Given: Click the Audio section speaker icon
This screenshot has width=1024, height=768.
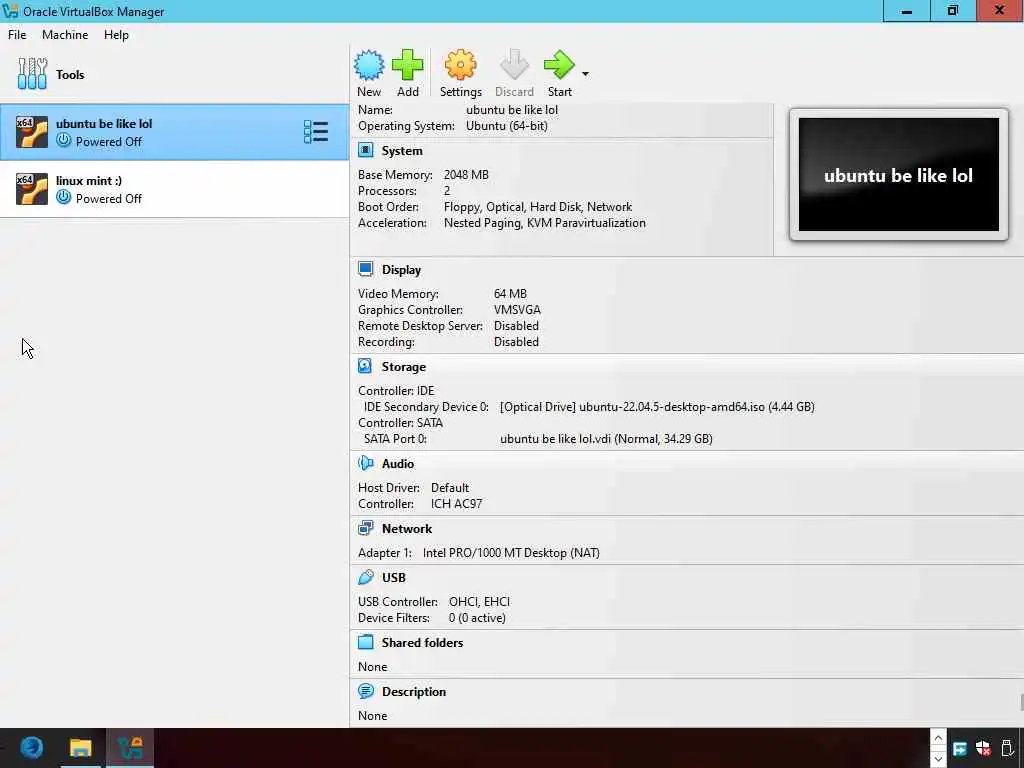Looking at the screenshot, I should coord(366,464).
